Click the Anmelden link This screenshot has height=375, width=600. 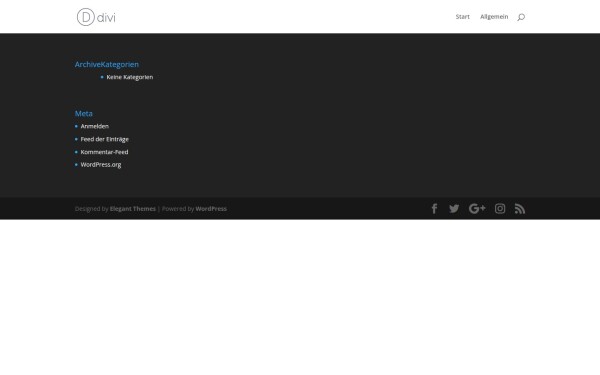click(x=95, y=126)
